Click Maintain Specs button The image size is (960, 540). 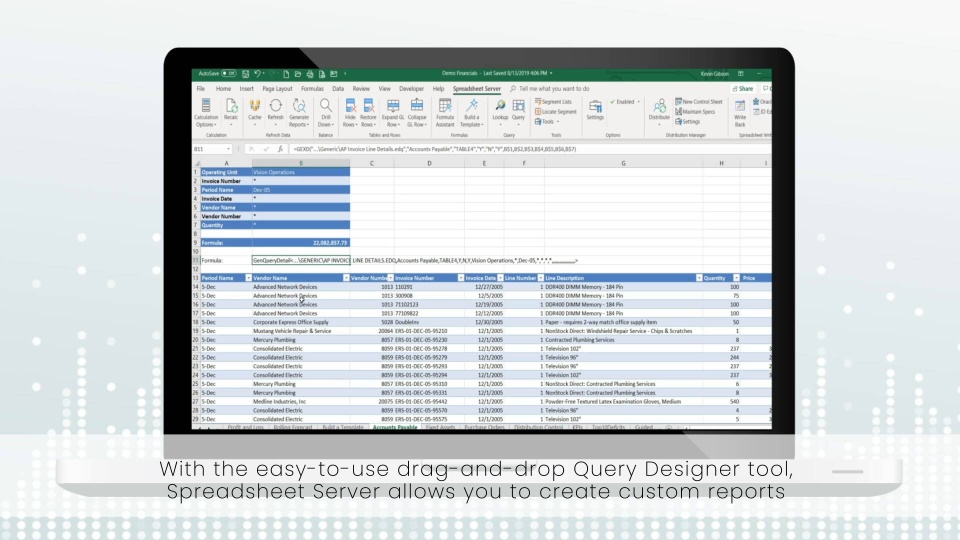695,111
